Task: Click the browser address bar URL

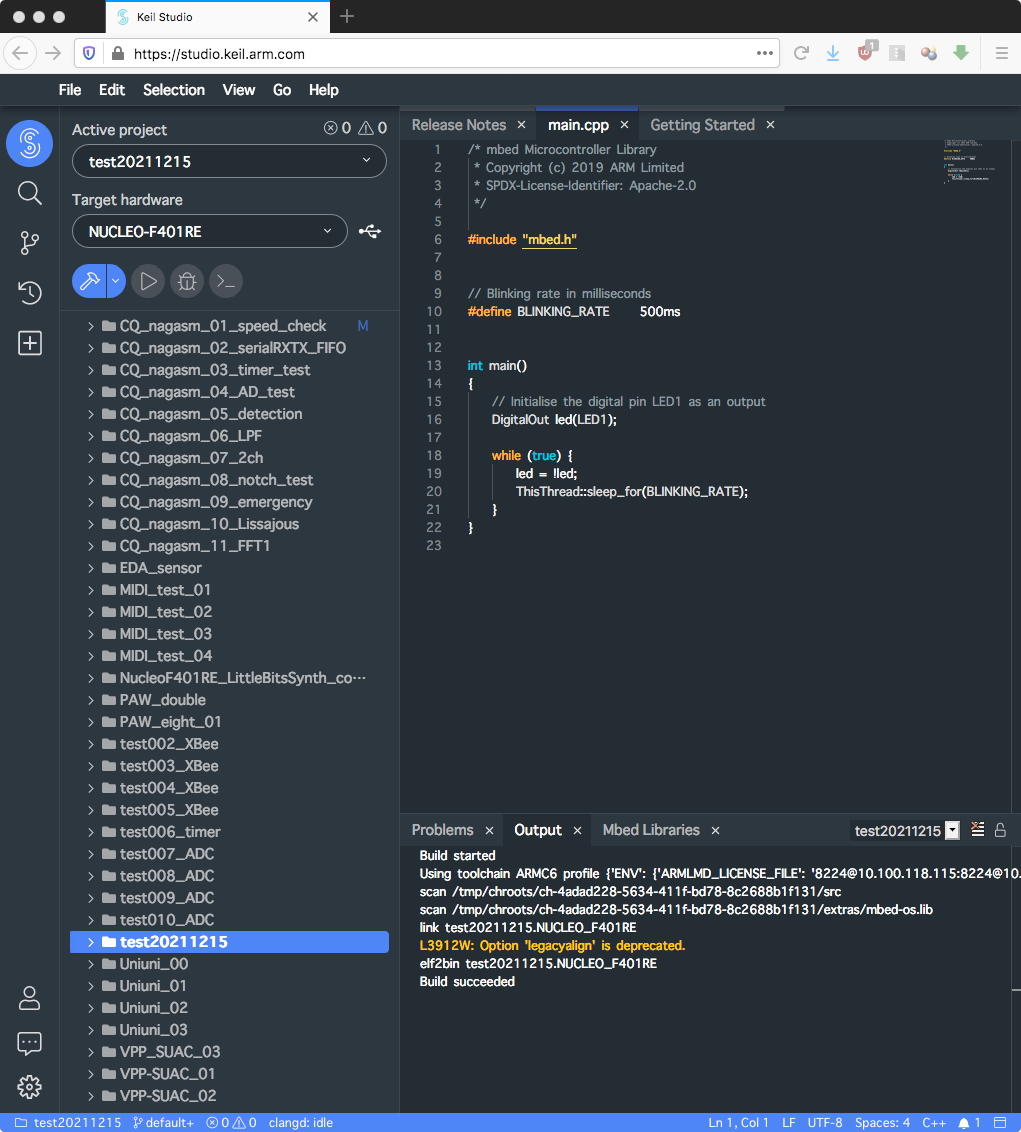Action: (x=219, y=53)
